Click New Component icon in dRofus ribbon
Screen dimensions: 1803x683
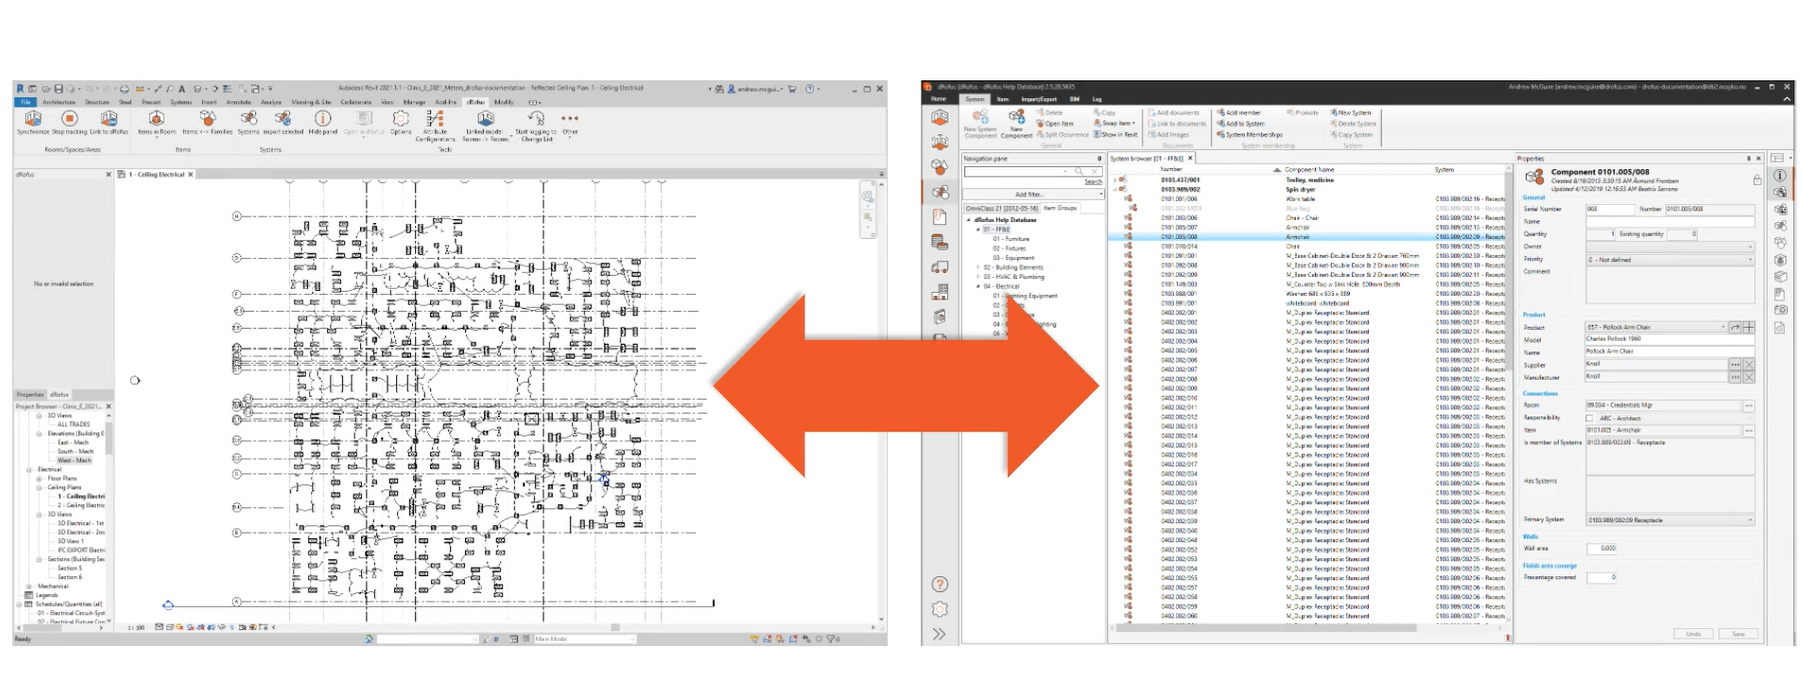point(1016,117)
